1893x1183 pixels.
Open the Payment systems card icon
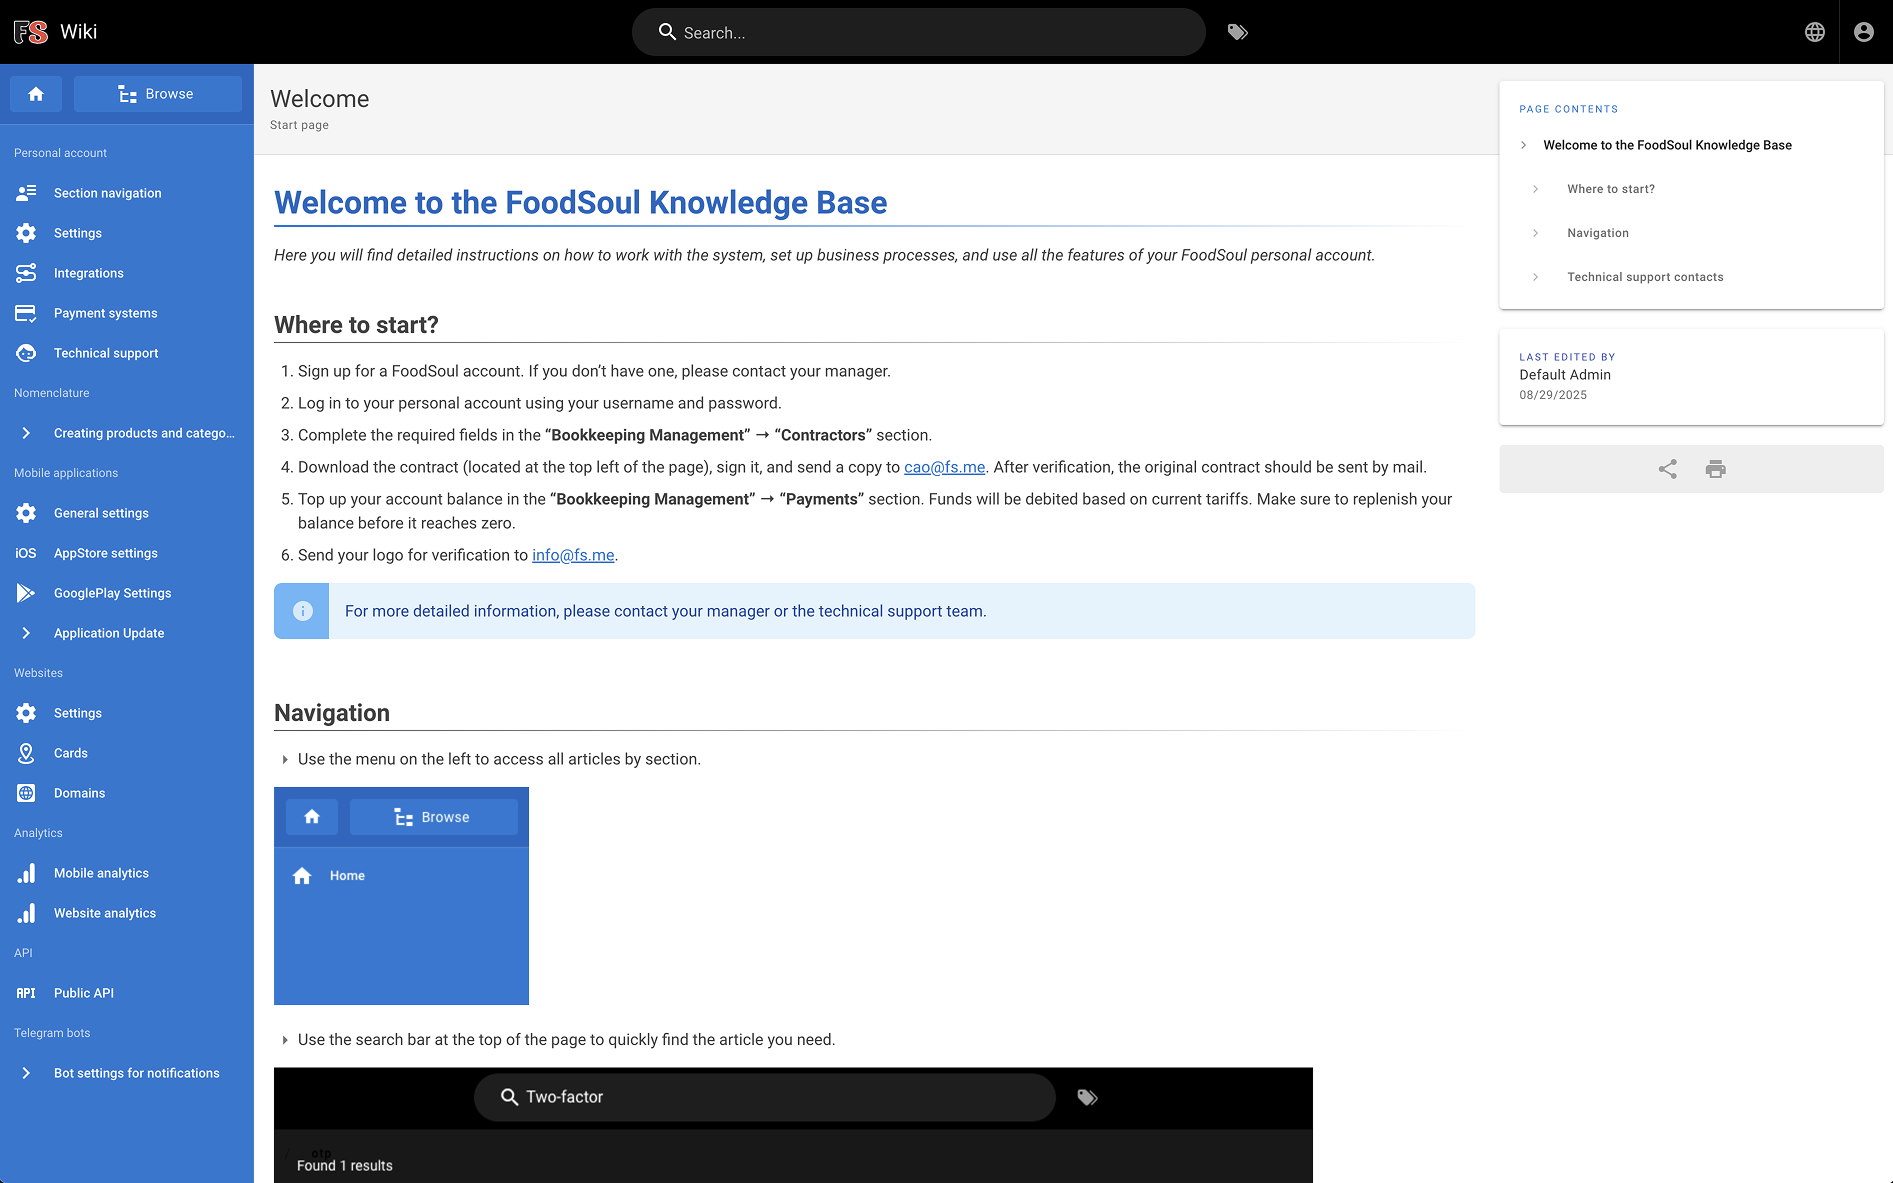tap(26, 313)
